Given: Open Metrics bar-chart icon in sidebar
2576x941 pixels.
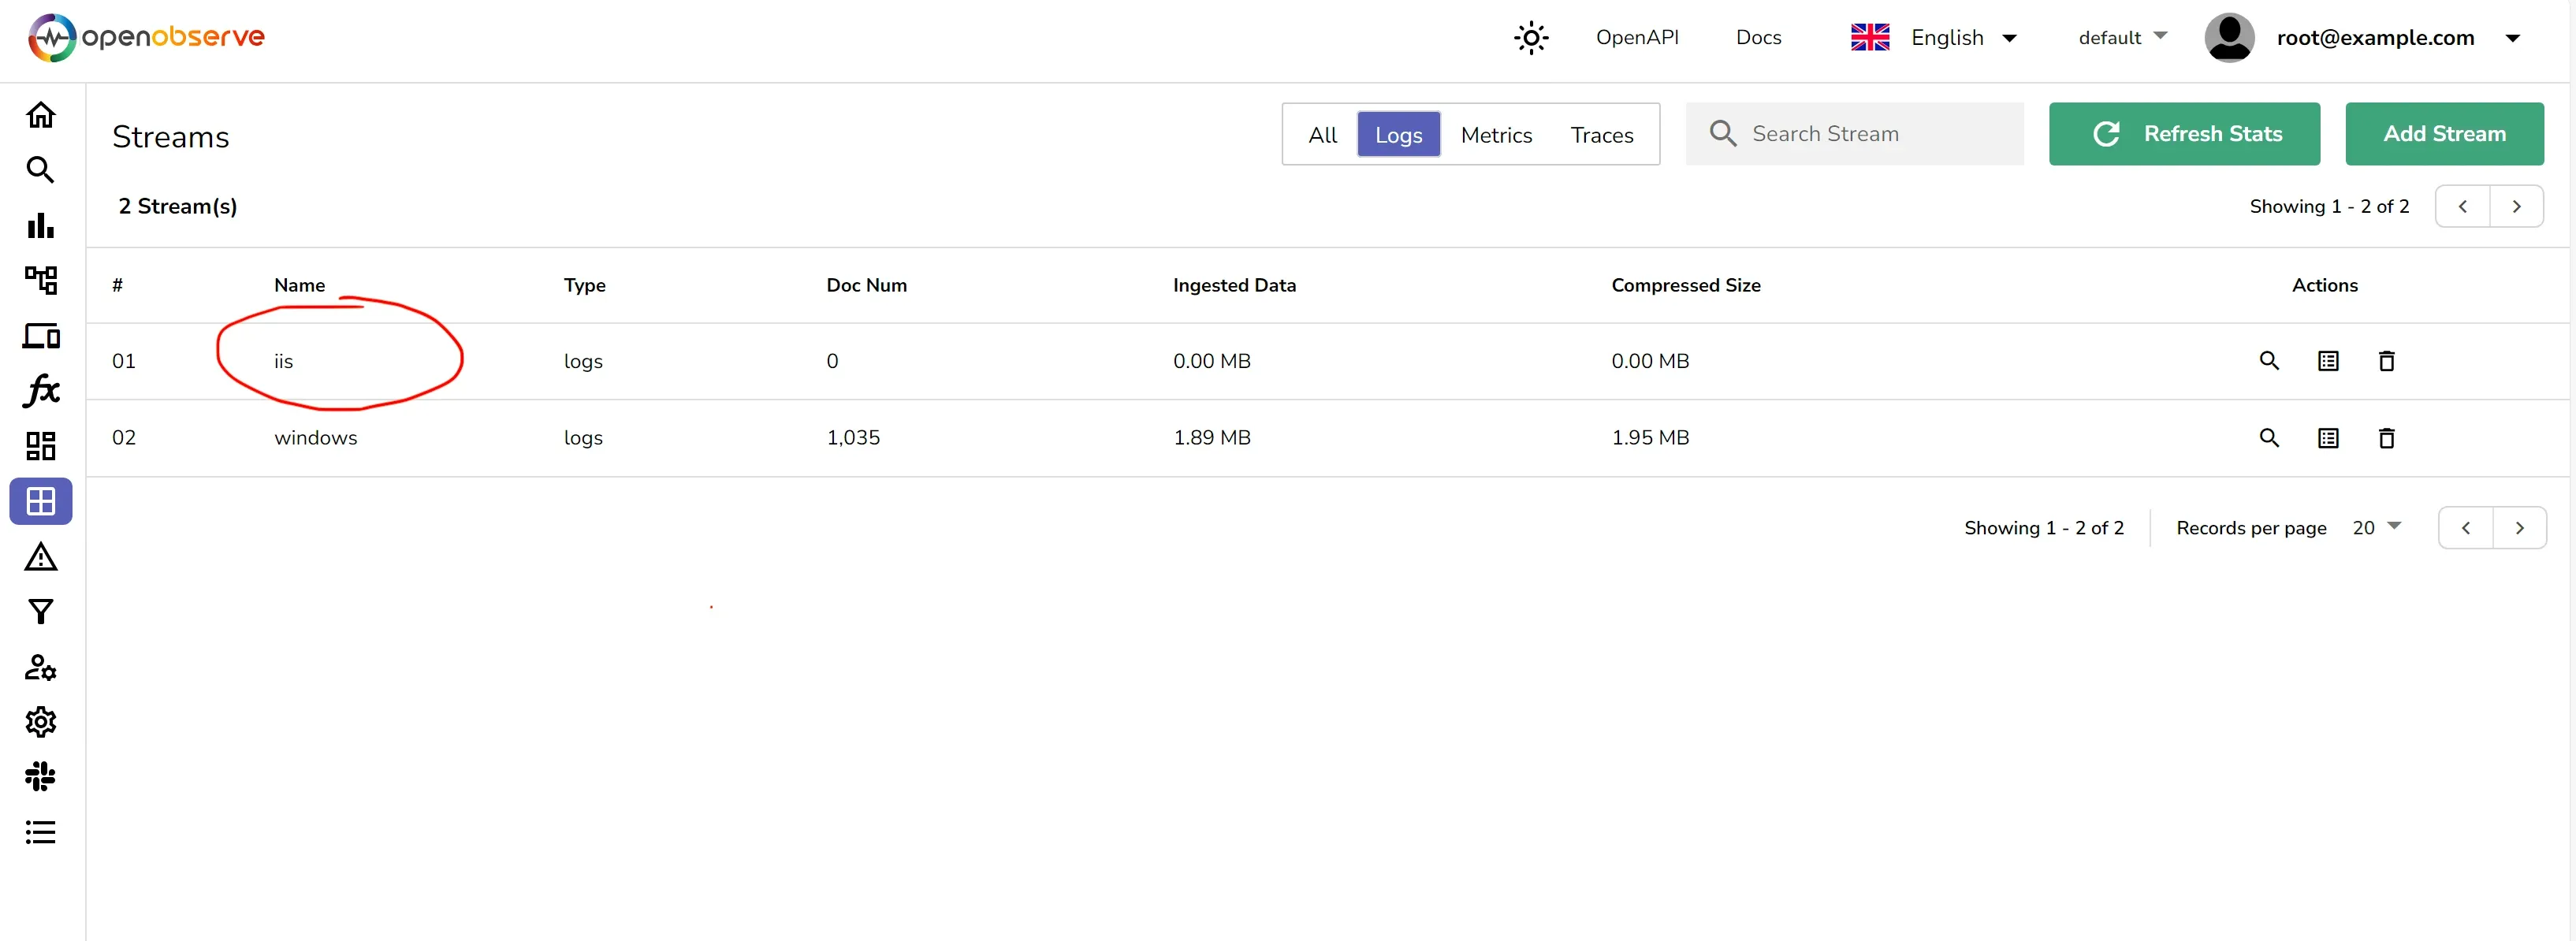Looking at the screenshot, I should point(41,225).
